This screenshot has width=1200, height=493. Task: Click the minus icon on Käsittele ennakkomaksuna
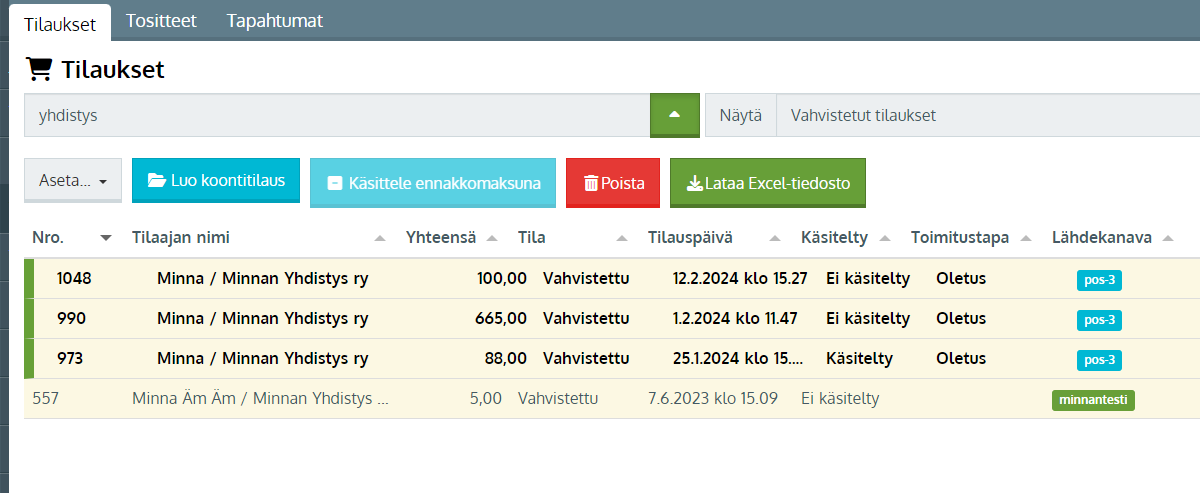pyautogui.click(x=335, y=183)
